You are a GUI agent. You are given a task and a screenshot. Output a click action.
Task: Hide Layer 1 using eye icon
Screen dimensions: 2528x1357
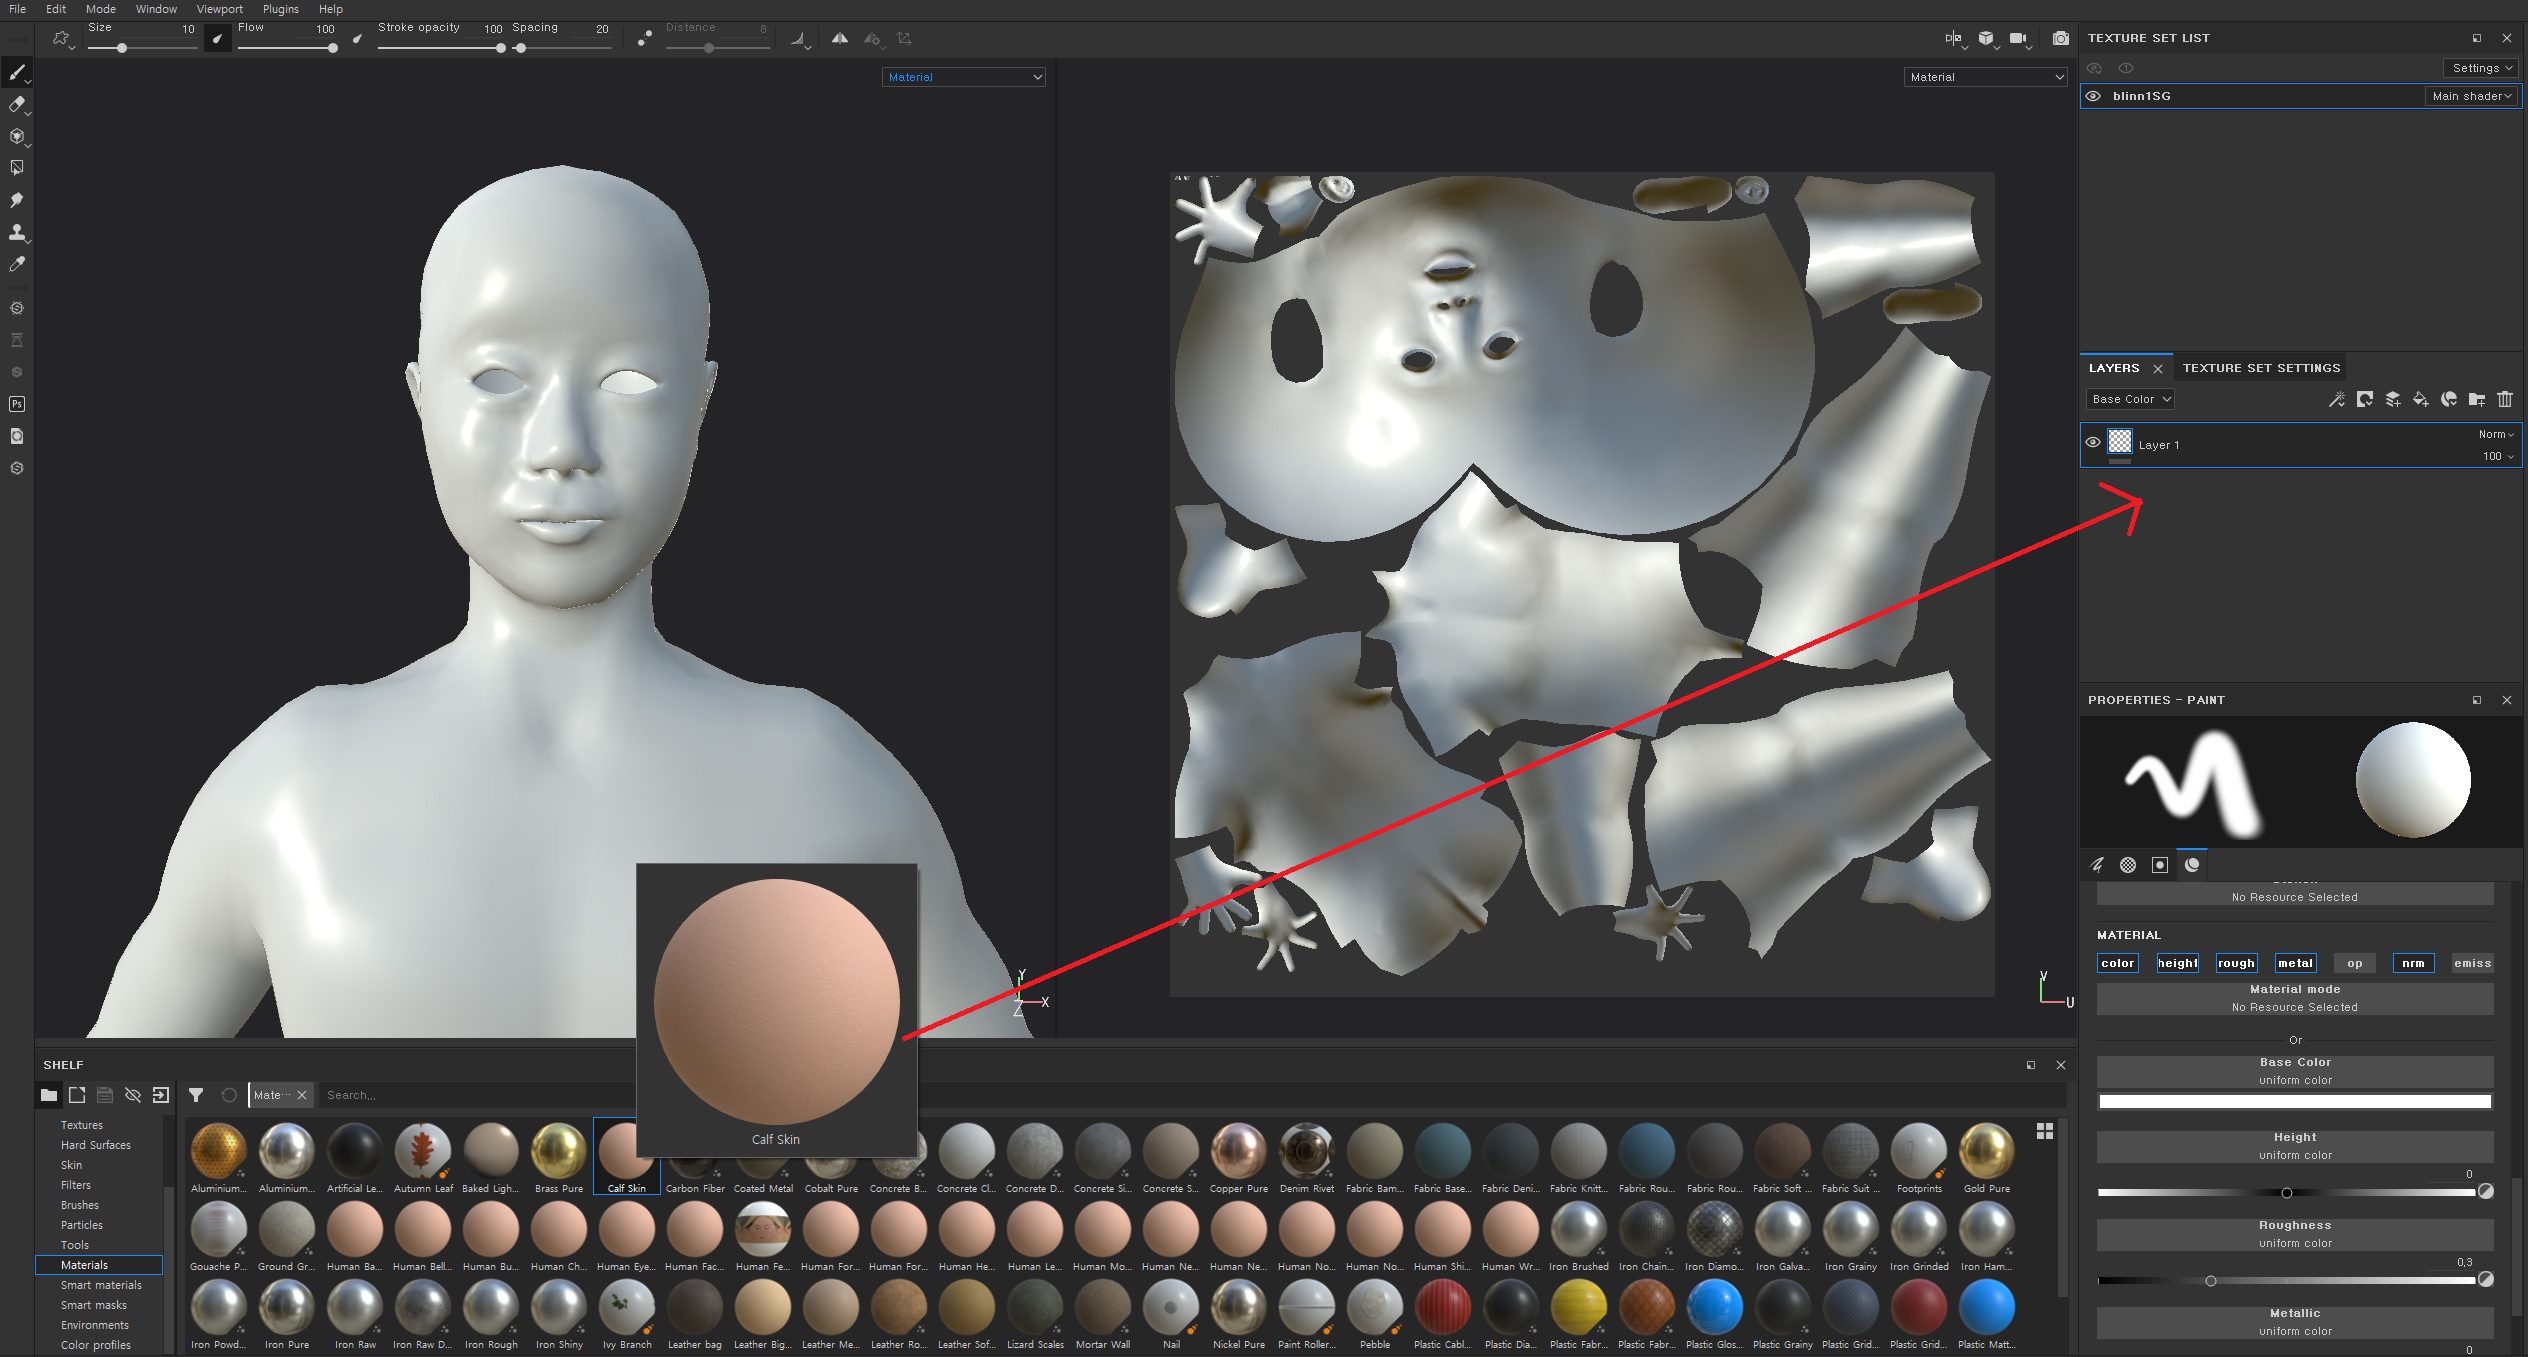point(2093,442)
